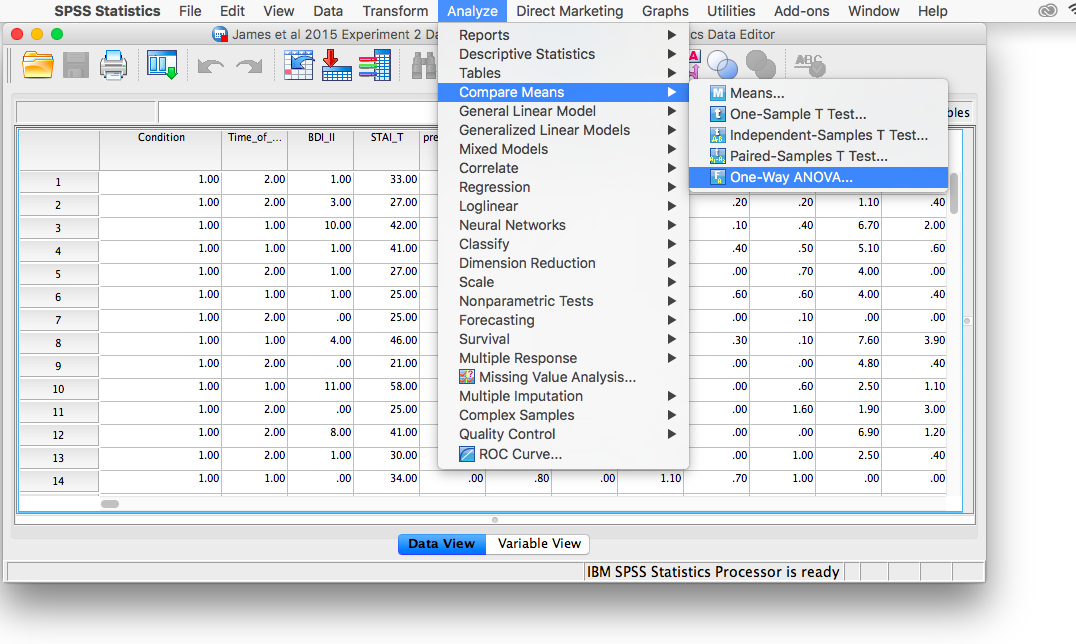Image resolution: width=1076 pixels, height=644 pixels.
Task: Open a data file with the folder icon
Action: coord(38,66)
